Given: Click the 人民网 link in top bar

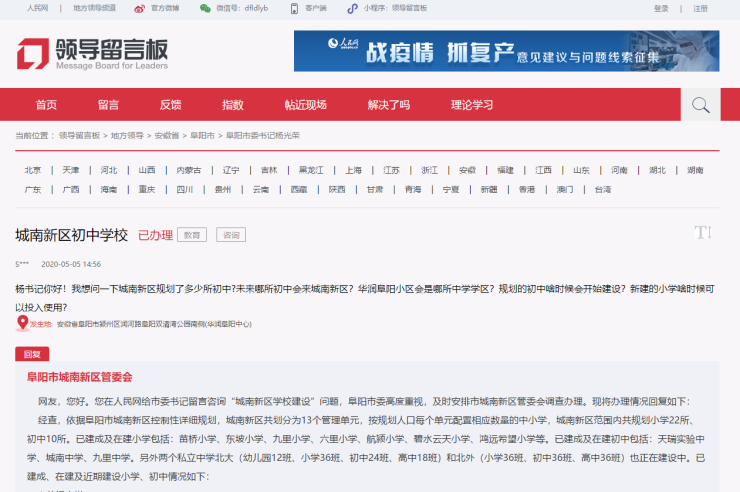Looking at the screenshot, I should [x=38, y=8].
